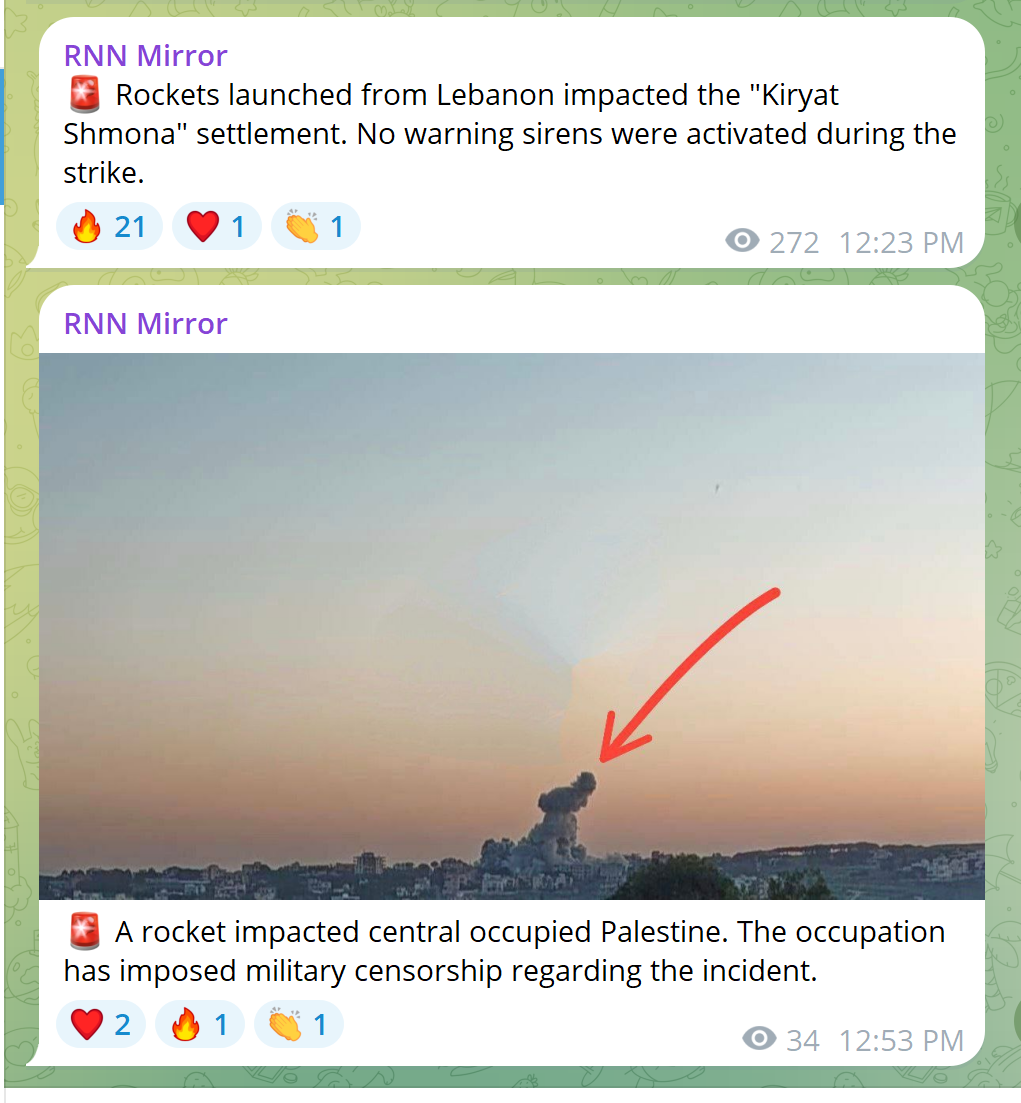Click the Kiryat Shmona message text

510,134
